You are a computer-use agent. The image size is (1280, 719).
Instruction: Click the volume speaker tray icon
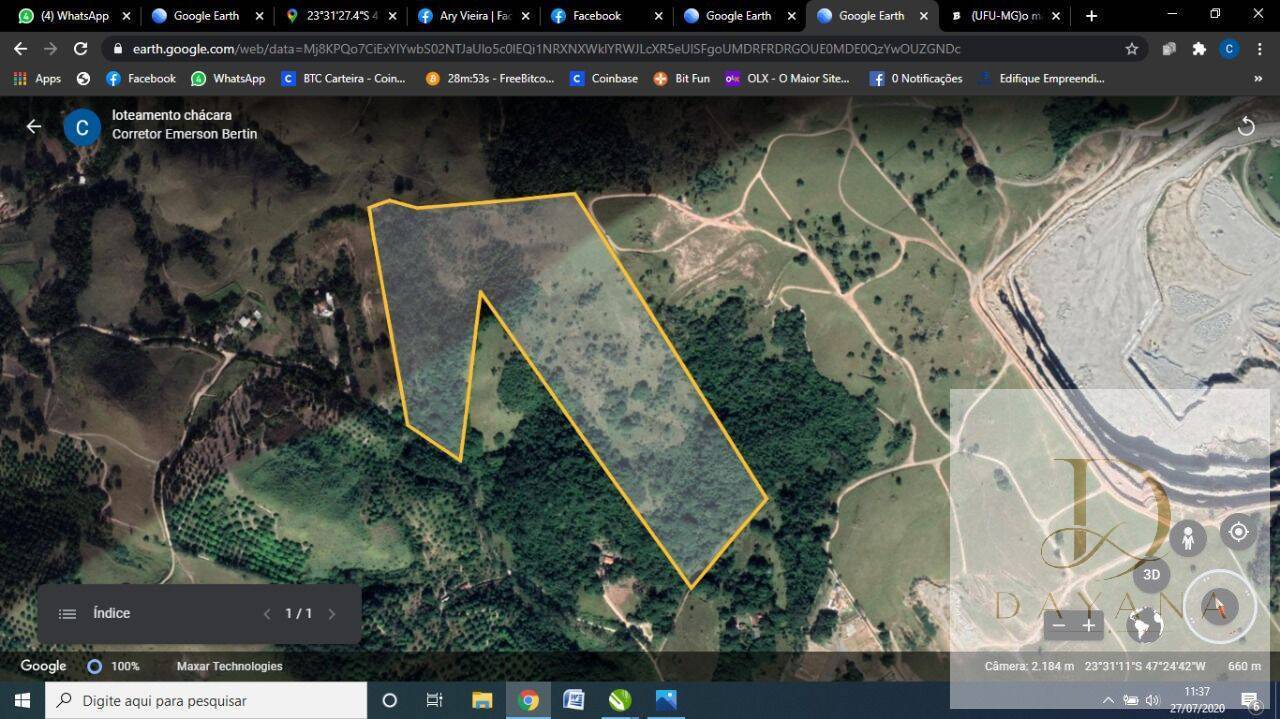[x=1152, y=700]
